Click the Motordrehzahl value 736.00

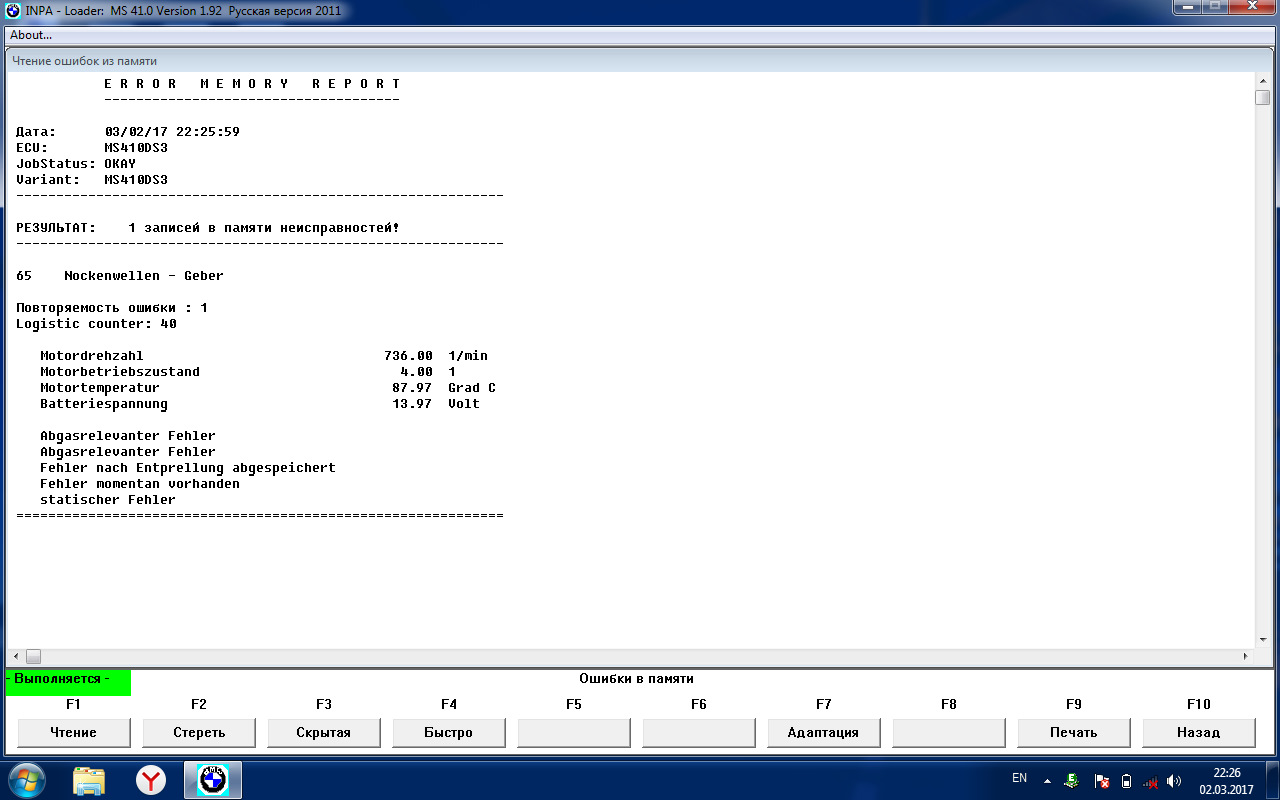pos(408,356)
